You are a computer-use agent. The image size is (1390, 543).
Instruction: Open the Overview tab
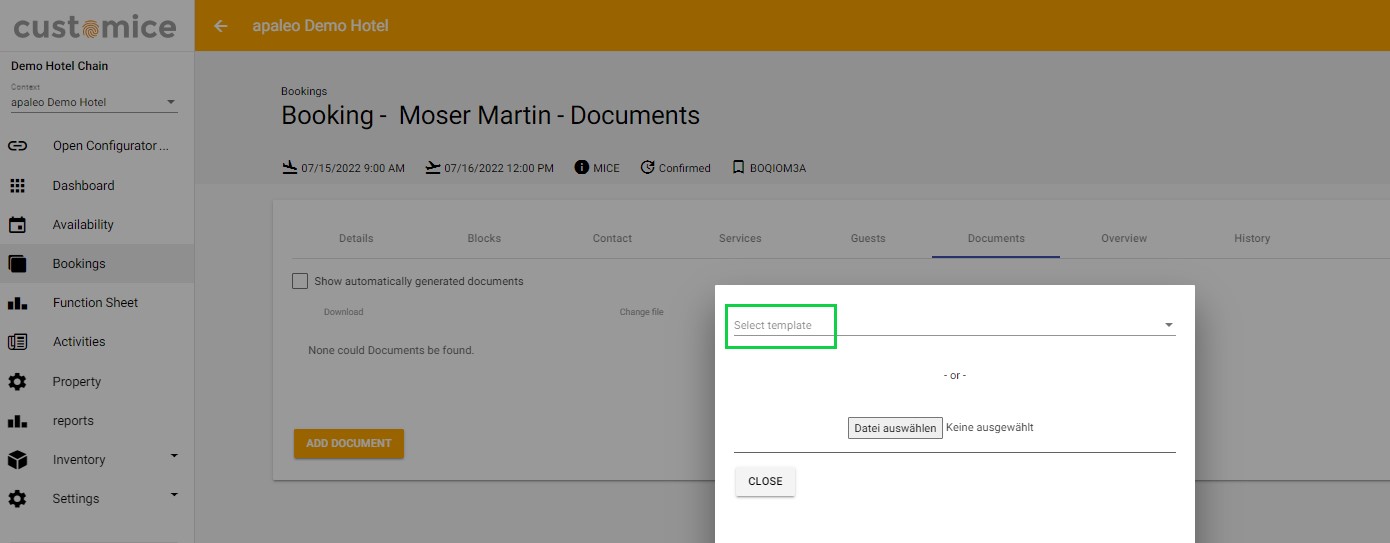[x=1124, y=238]
